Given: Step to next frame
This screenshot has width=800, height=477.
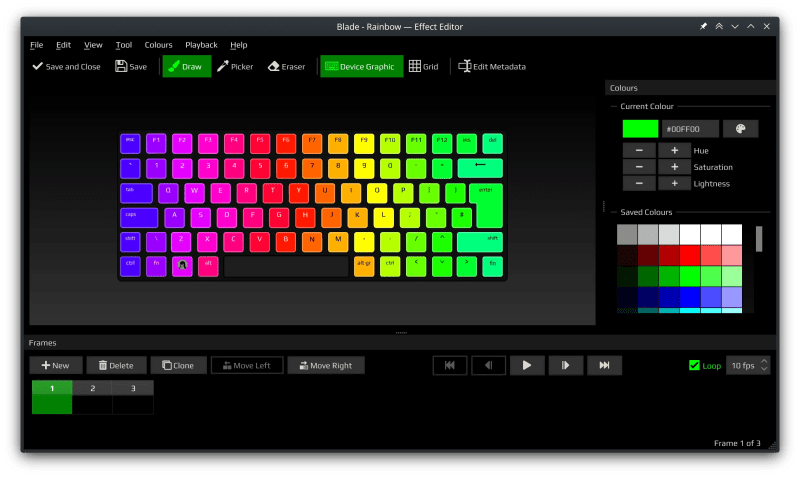Looking at the screenshot, I should pyautogui.click(x=565, y=365).
